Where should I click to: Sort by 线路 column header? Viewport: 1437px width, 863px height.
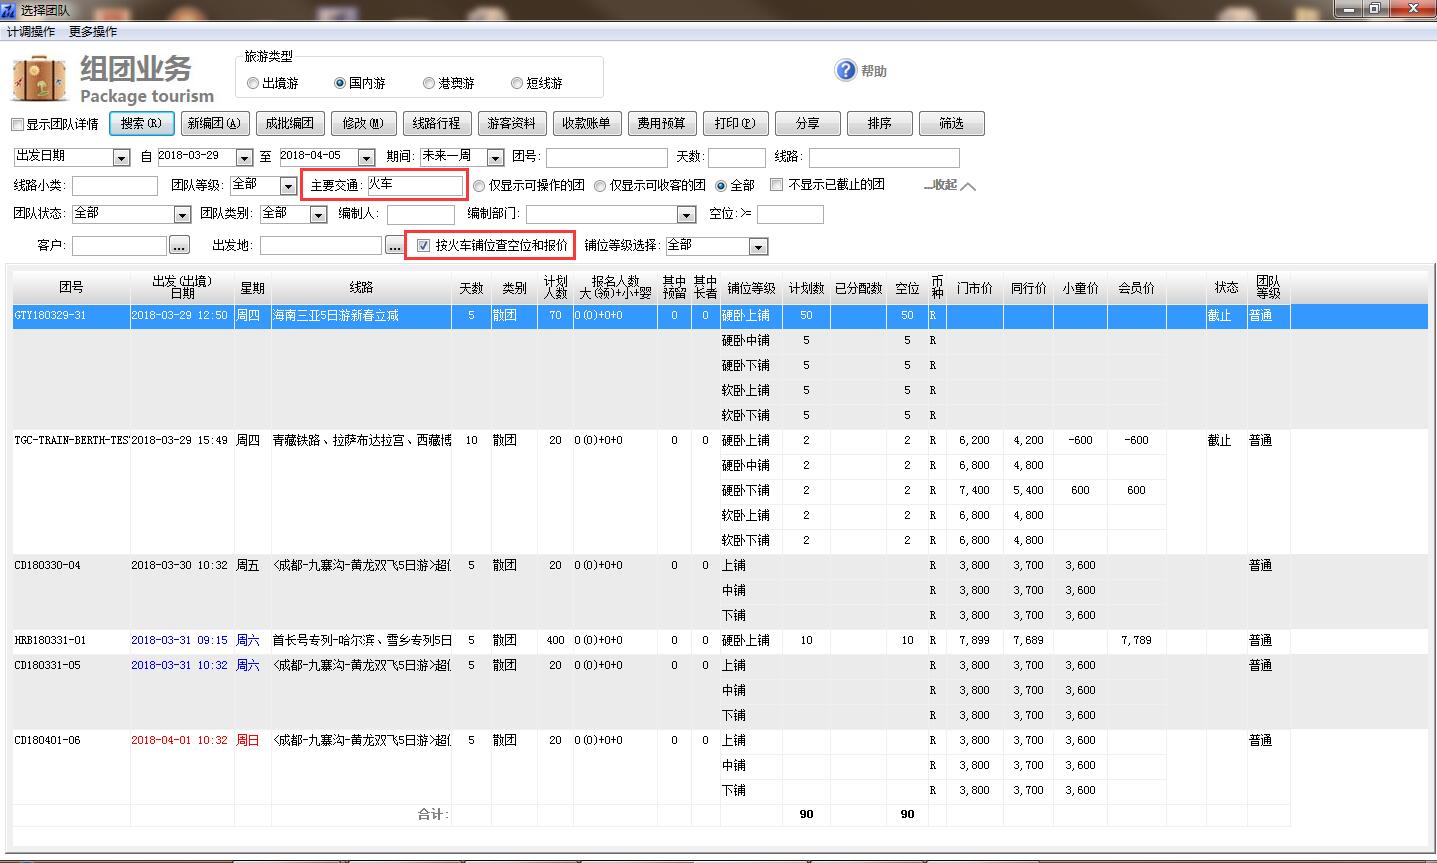pyautogui.click(x=361, y=287)
